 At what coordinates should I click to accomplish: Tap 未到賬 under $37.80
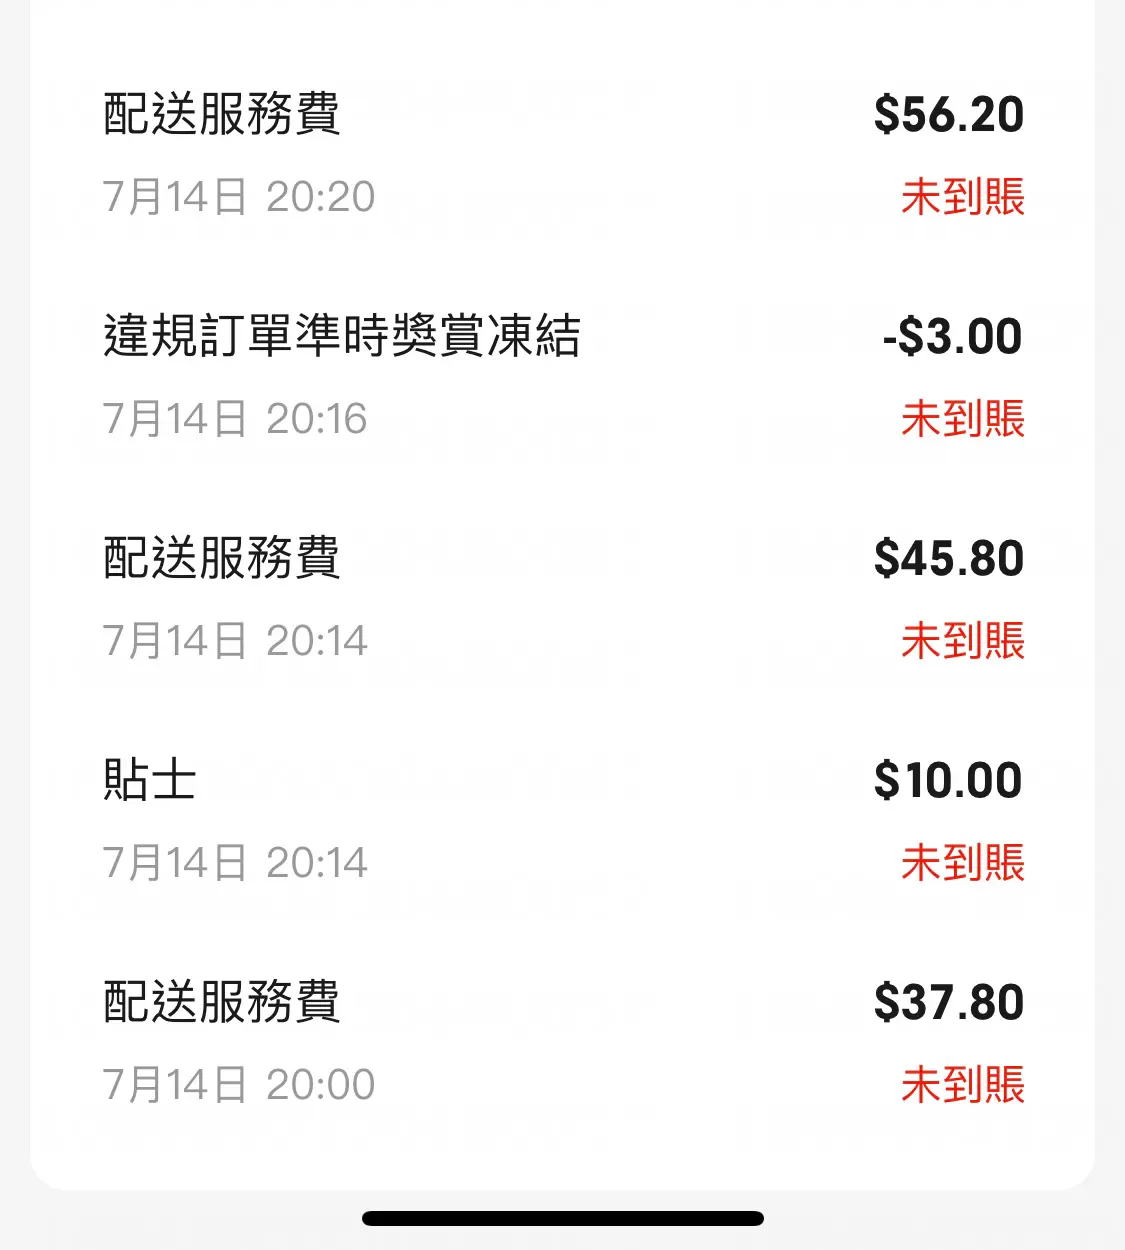(x=963, y=1084)
